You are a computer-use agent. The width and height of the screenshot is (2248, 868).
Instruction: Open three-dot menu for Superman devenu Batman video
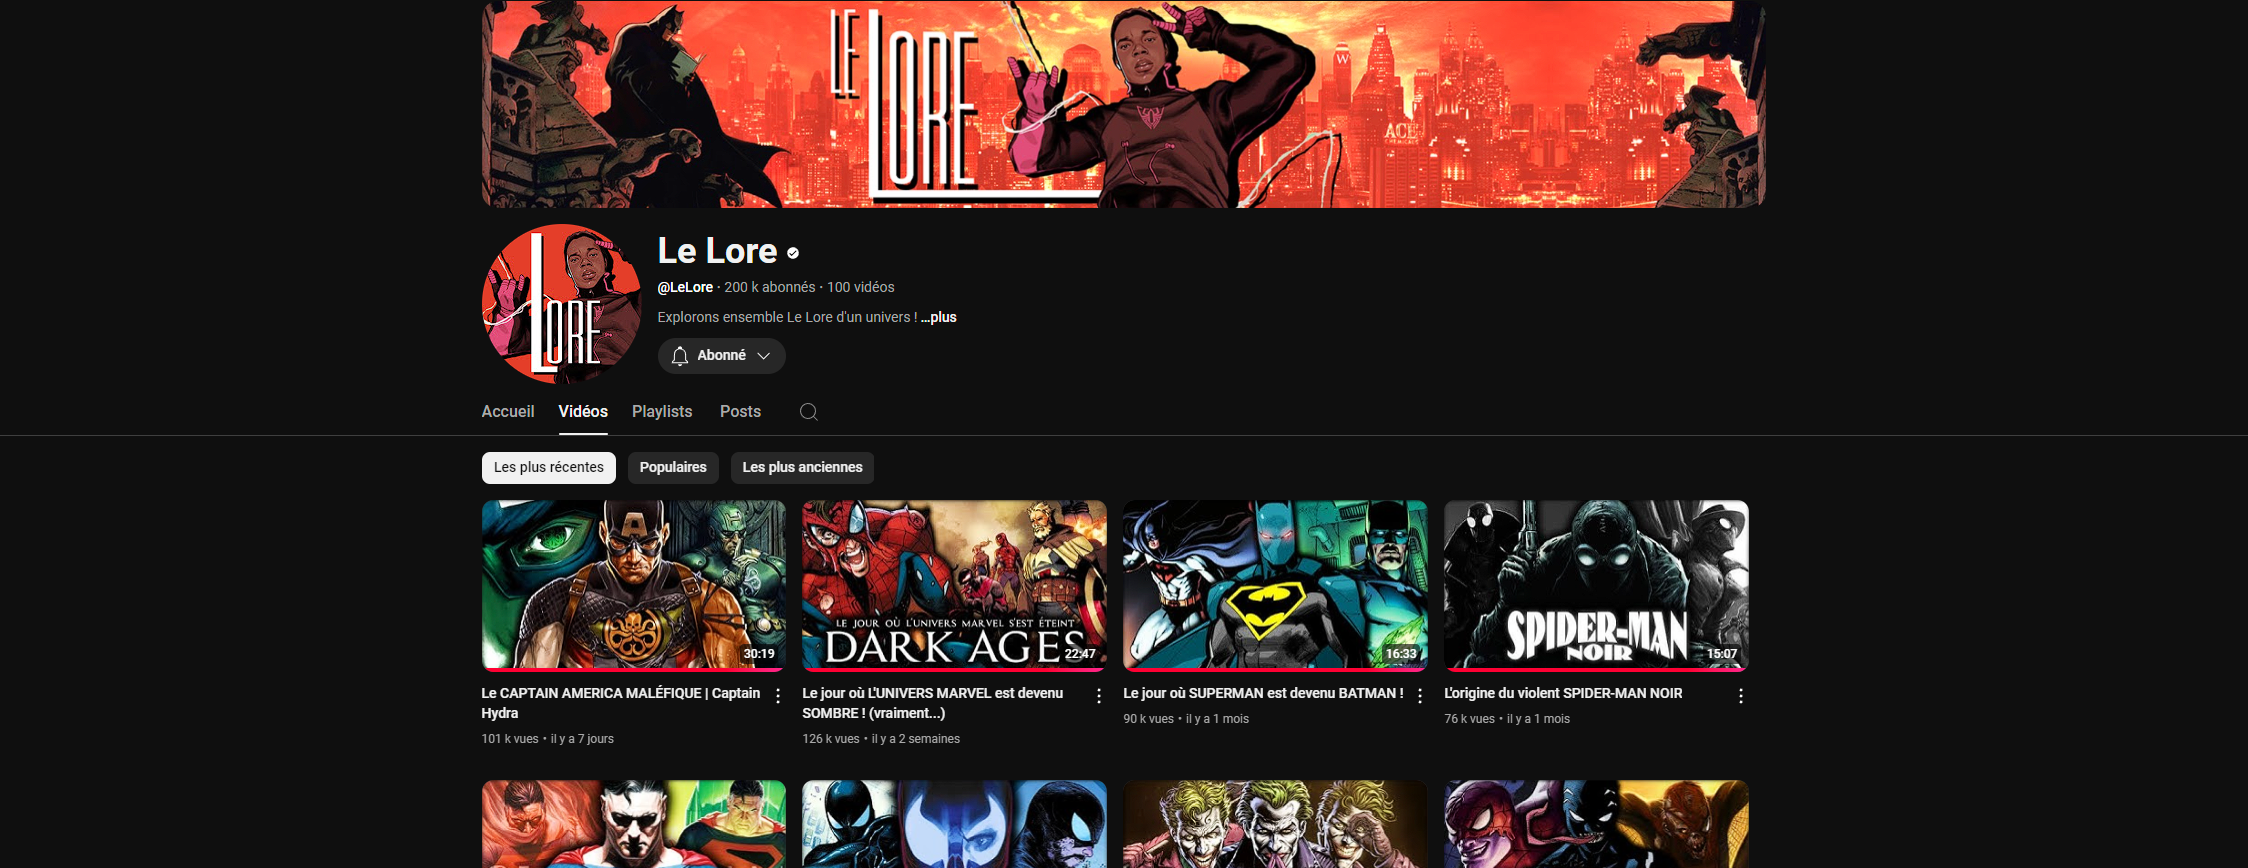[x=1420, y=696]
